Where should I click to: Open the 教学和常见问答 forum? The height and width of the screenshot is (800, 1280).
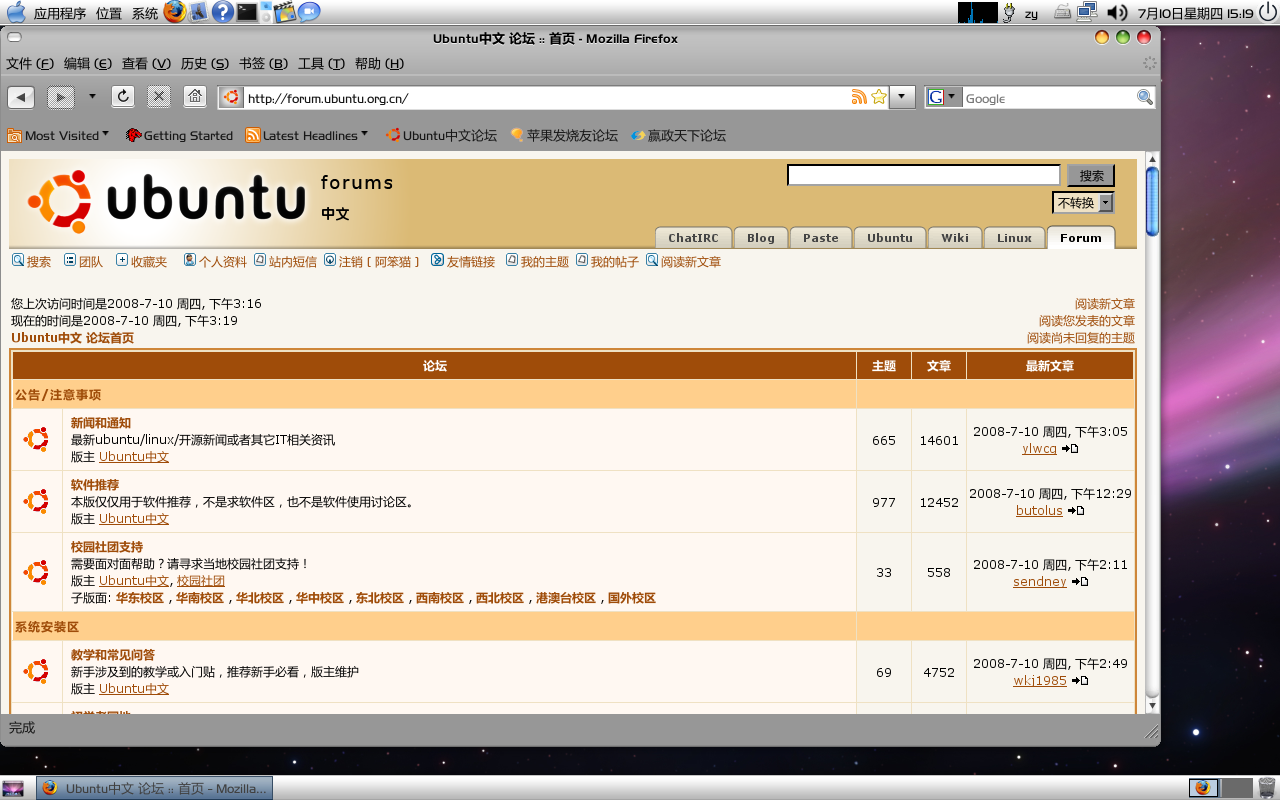(113, 655)
